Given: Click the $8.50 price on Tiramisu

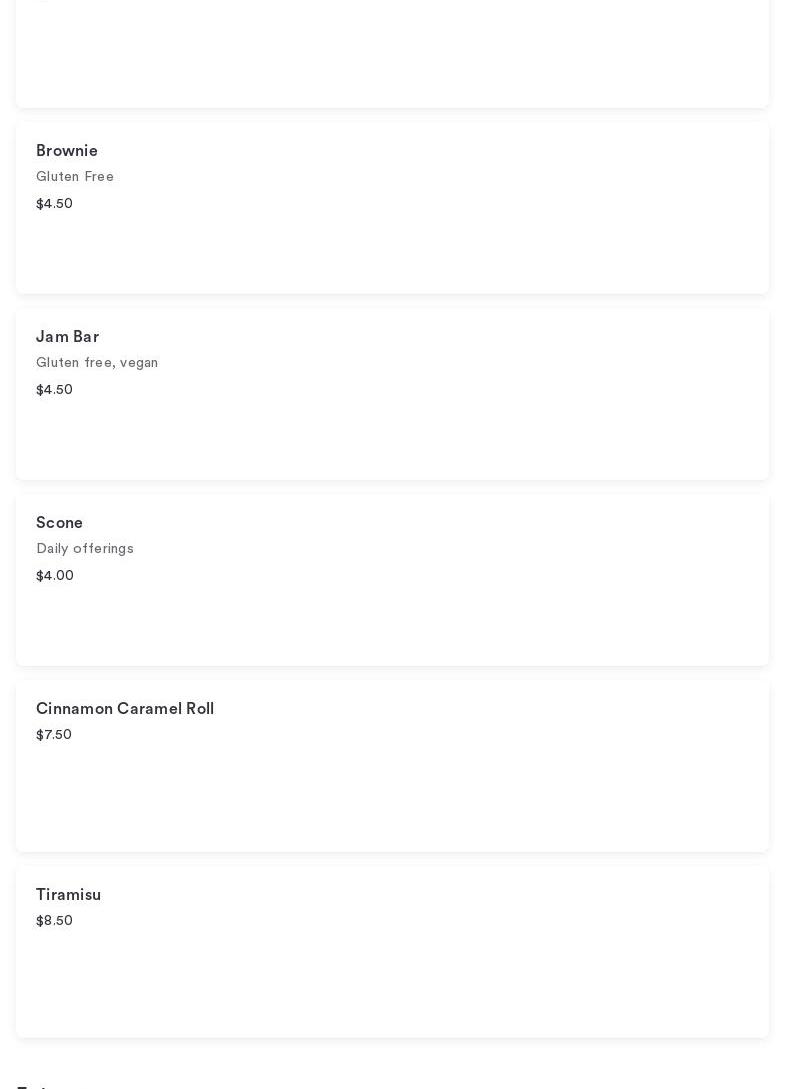Looking at the screenshot, I should 54,921.
